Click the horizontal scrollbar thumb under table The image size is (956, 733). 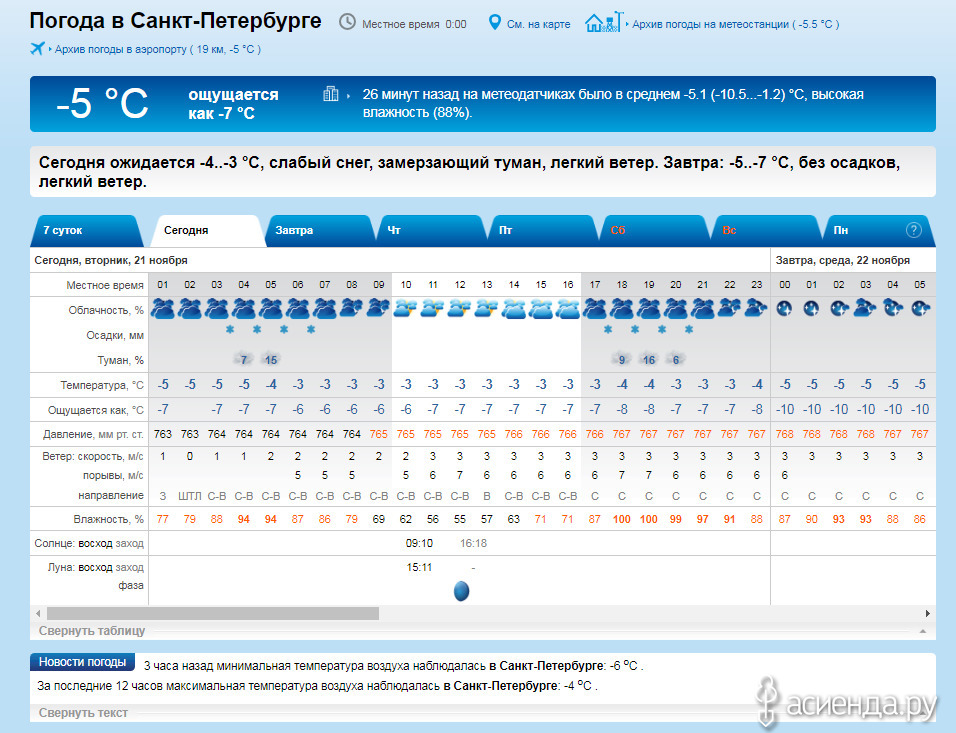pos(212,613)
